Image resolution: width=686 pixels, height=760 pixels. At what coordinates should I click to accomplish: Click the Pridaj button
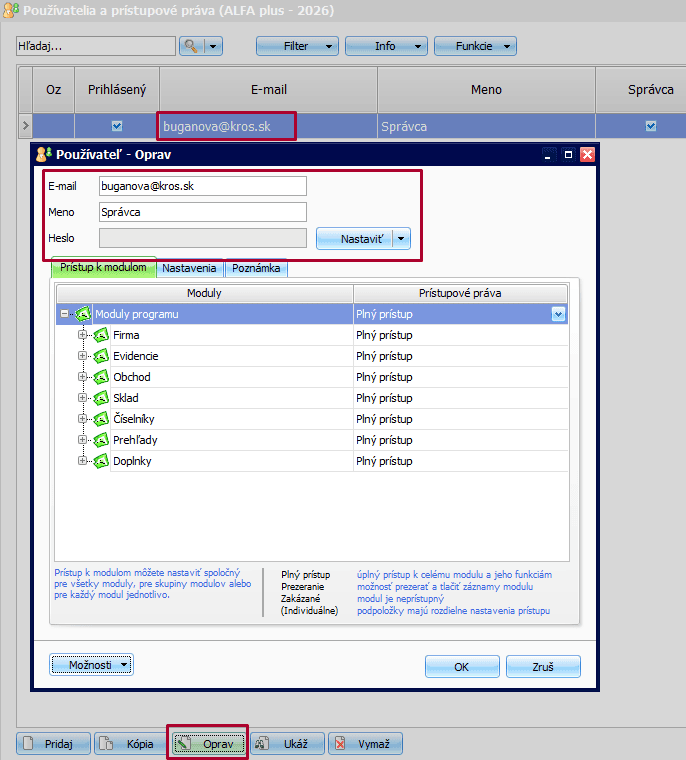(53, 744)
